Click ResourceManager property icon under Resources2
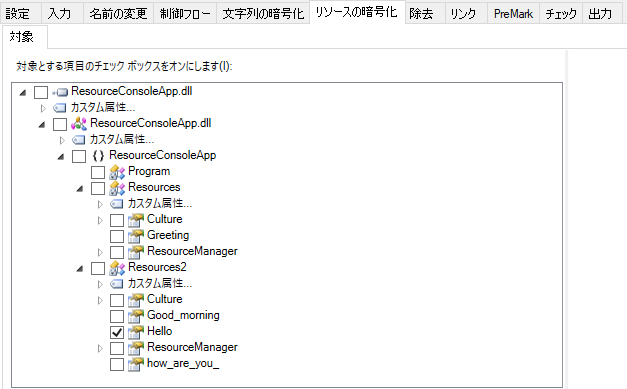 click(136, 348)
